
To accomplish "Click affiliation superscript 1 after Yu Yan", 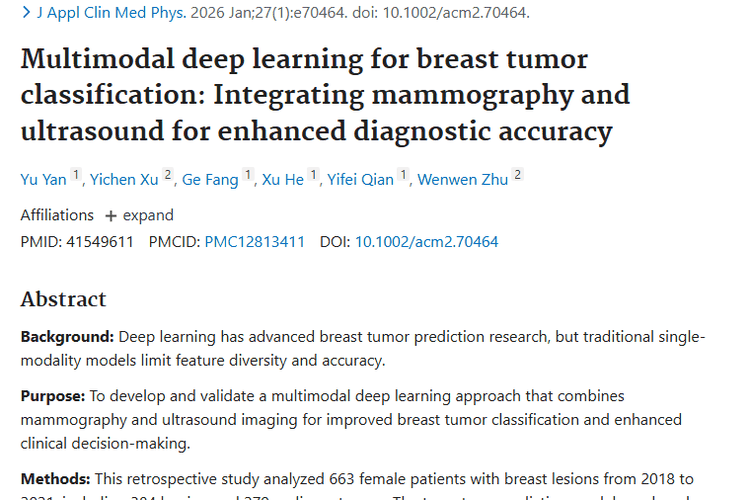I will pos(77,175).
